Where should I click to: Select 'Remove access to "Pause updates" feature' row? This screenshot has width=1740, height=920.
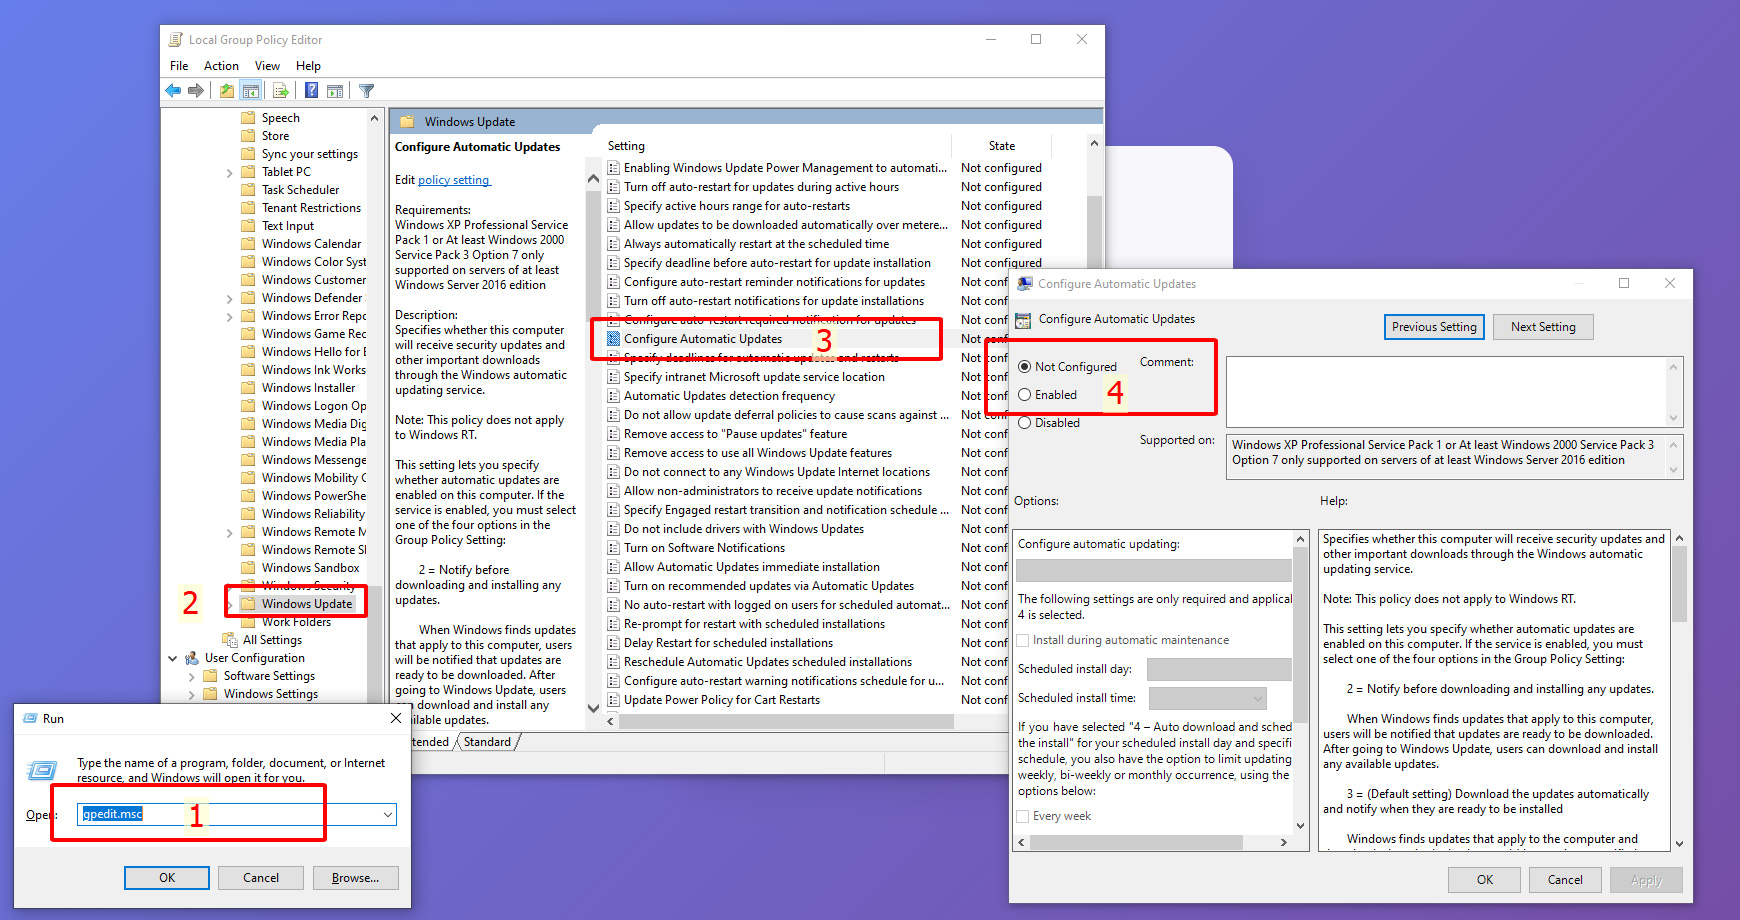coord(735,434)
